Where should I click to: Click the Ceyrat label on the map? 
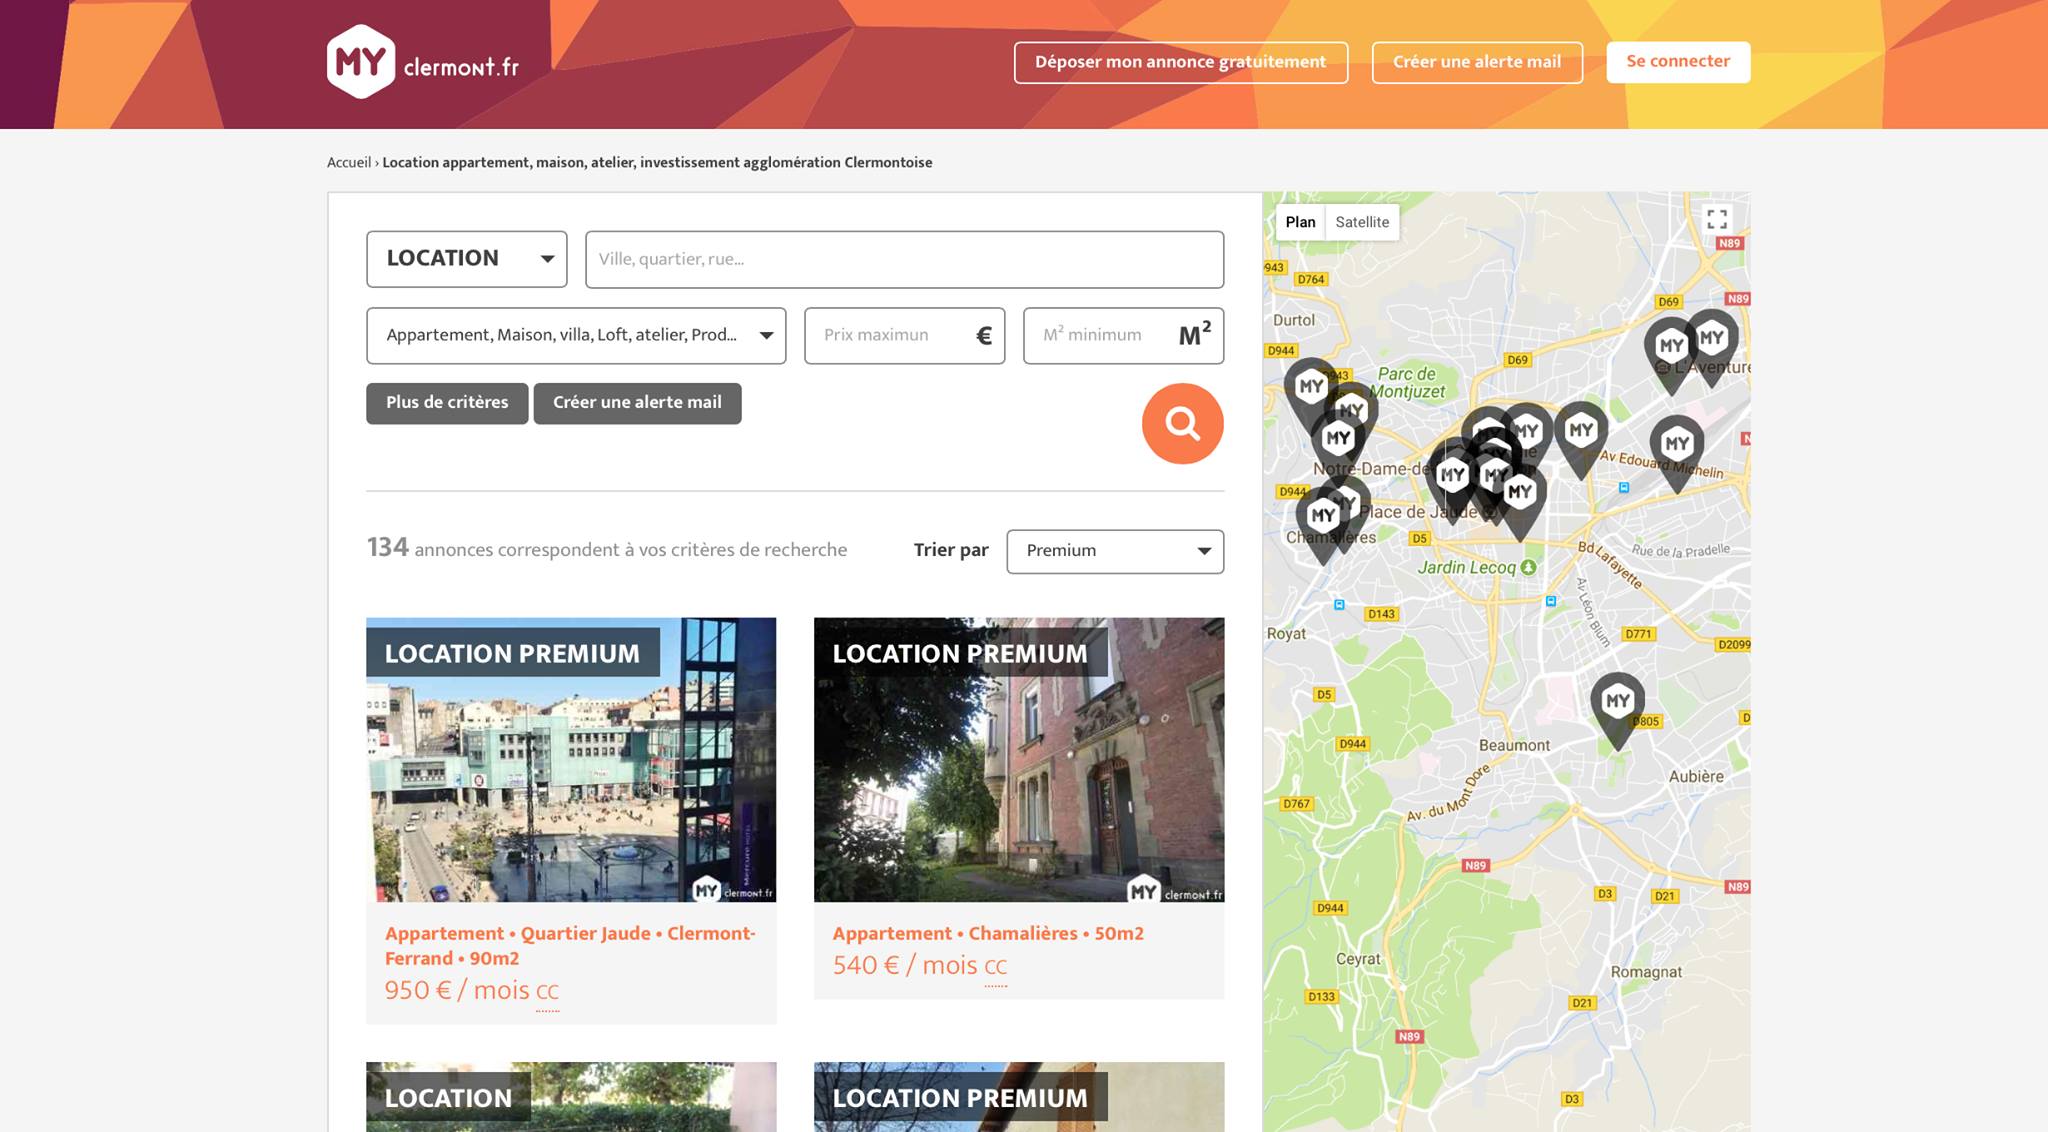1358,958
